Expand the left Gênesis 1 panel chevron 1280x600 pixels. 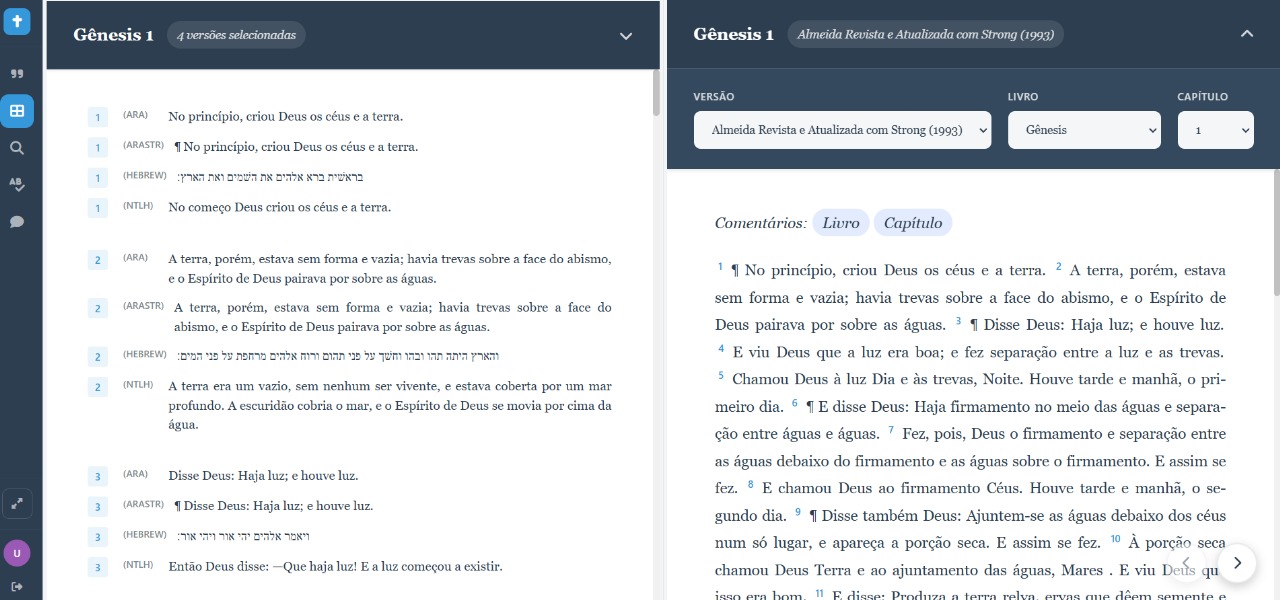626,36
